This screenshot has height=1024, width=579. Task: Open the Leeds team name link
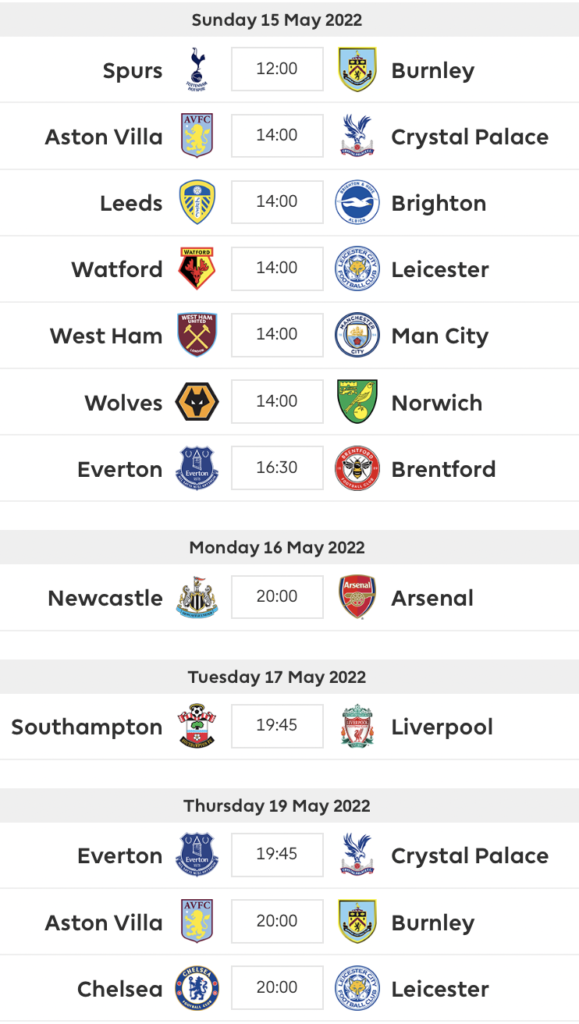(x=131, y=203)
